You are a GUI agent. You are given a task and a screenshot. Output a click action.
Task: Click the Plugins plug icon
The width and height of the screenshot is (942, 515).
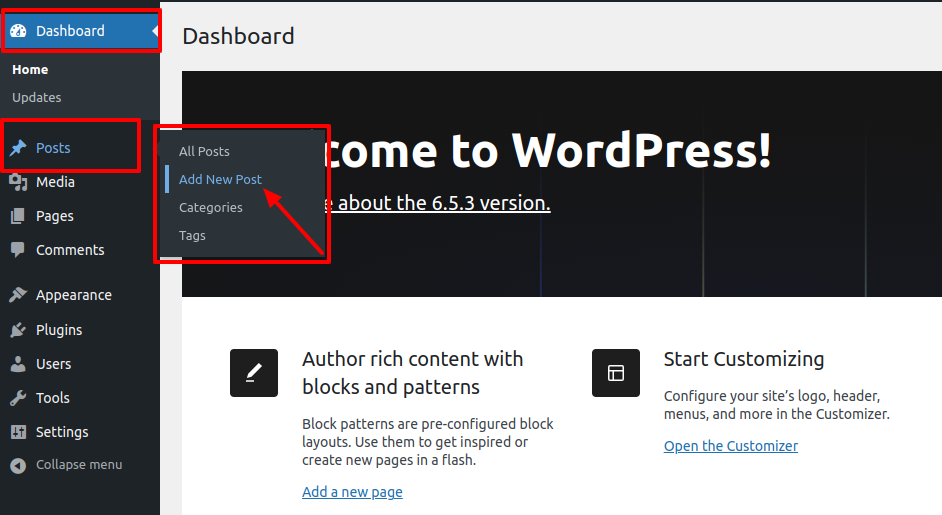coord(18,330)
